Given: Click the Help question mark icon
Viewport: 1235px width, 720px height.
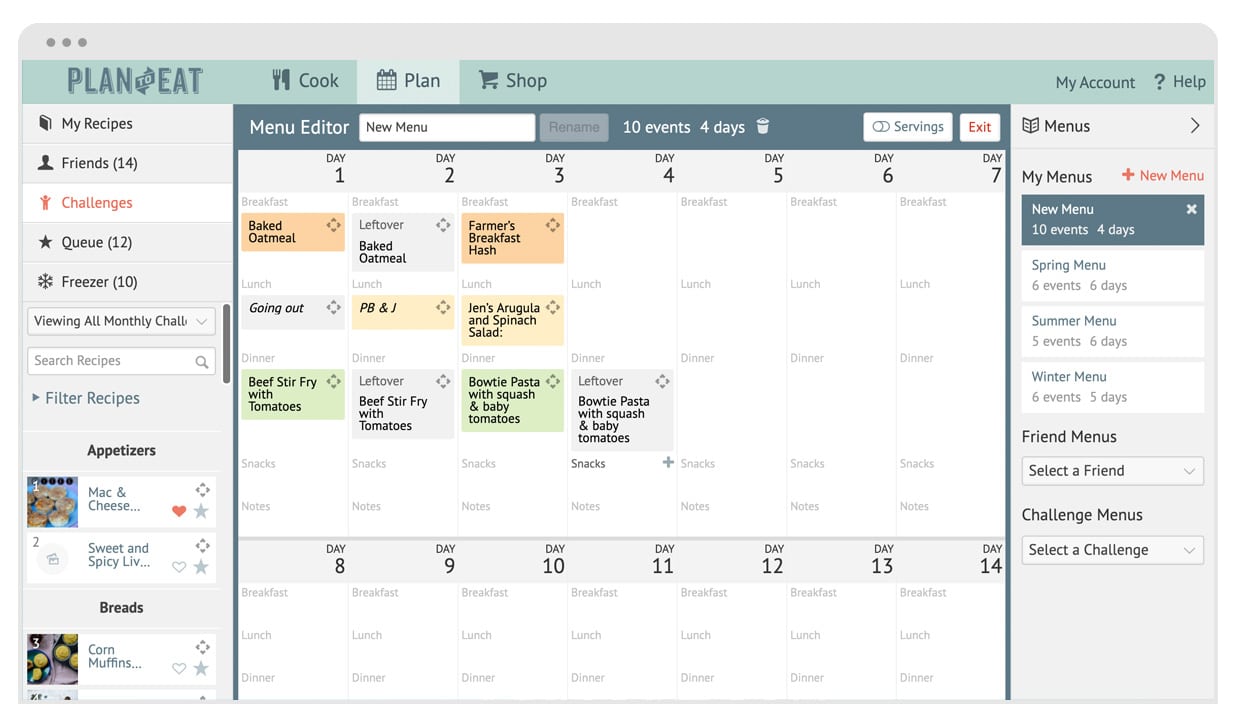Looking at the screenshot, I should pos(1159,82).
